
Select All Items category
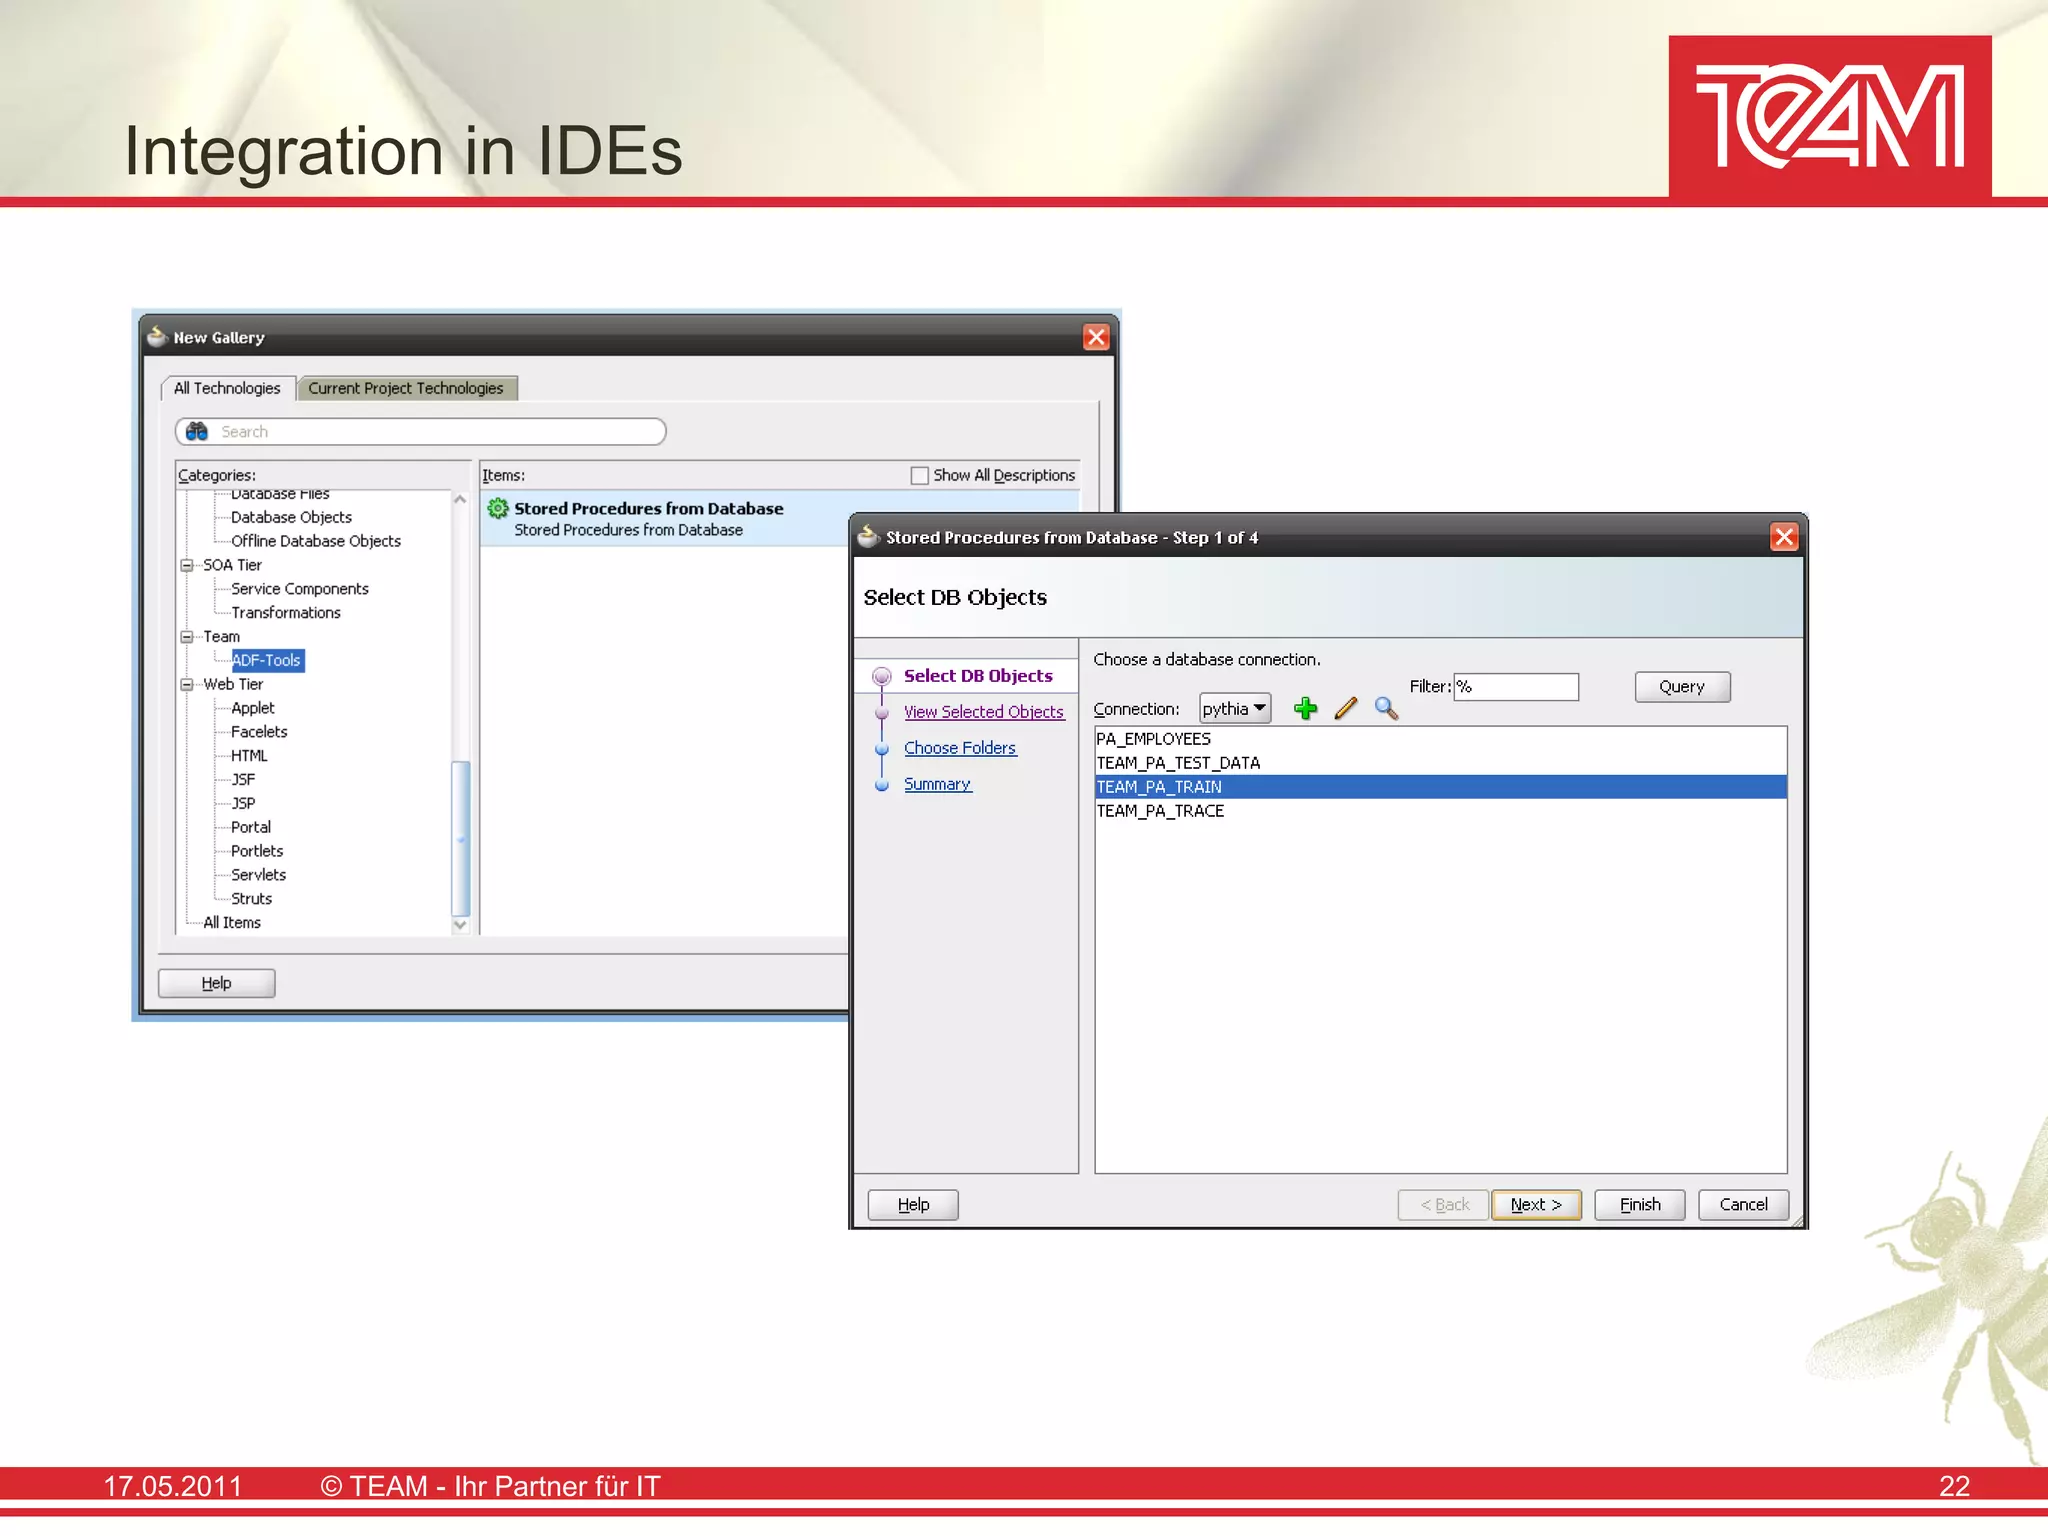click(x=232, y=923)
